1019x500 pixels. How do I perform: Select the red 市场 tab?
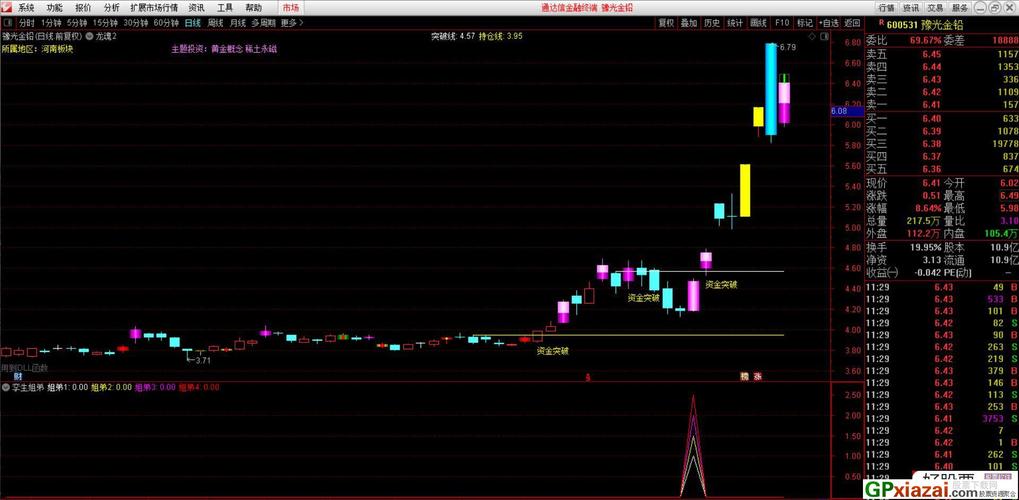coord(292,8)
